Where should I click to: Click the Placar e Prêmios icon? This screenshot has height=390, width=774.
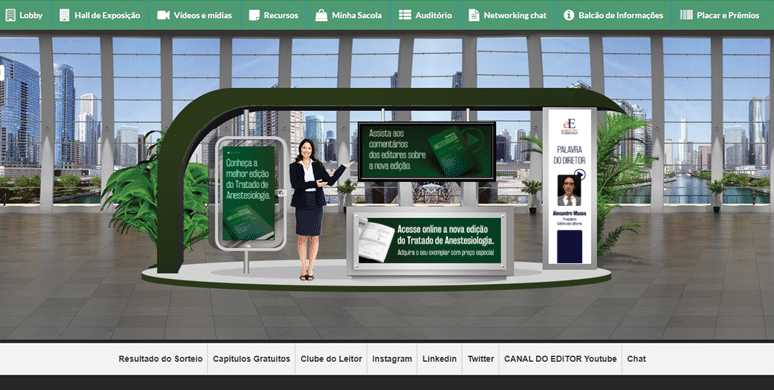[x=686, y=15]
